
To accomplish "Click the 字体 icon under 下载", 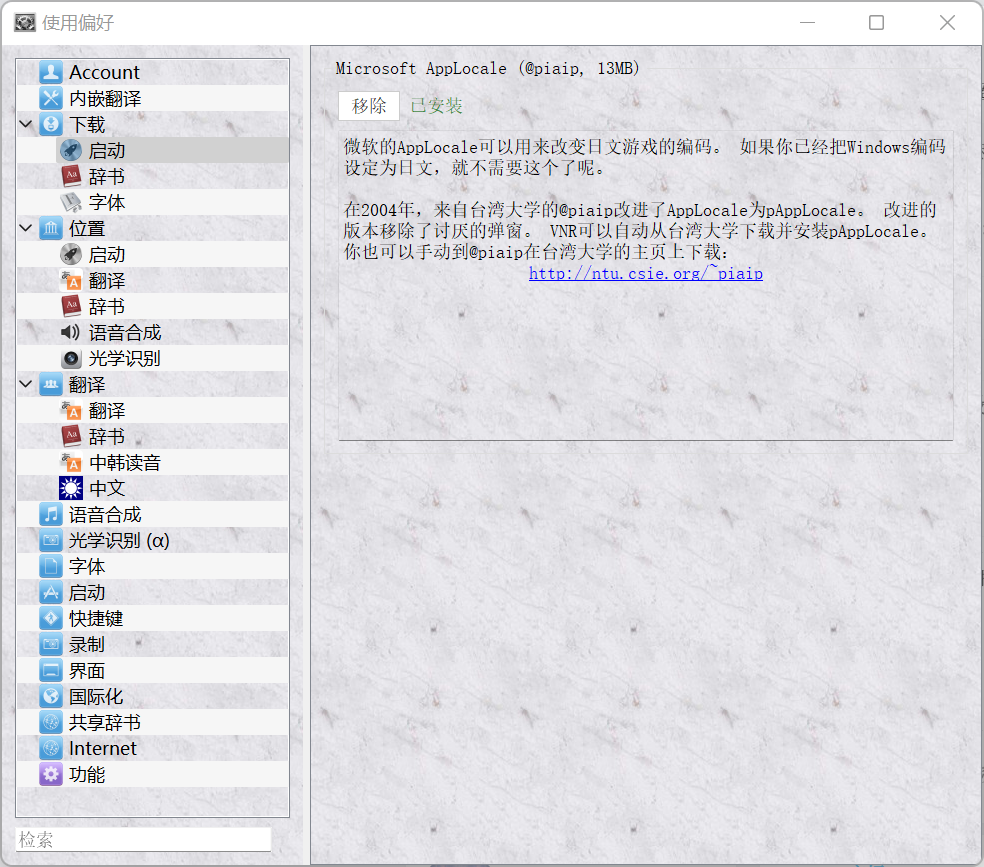I will pyautogui.click(x=71, y=202).
